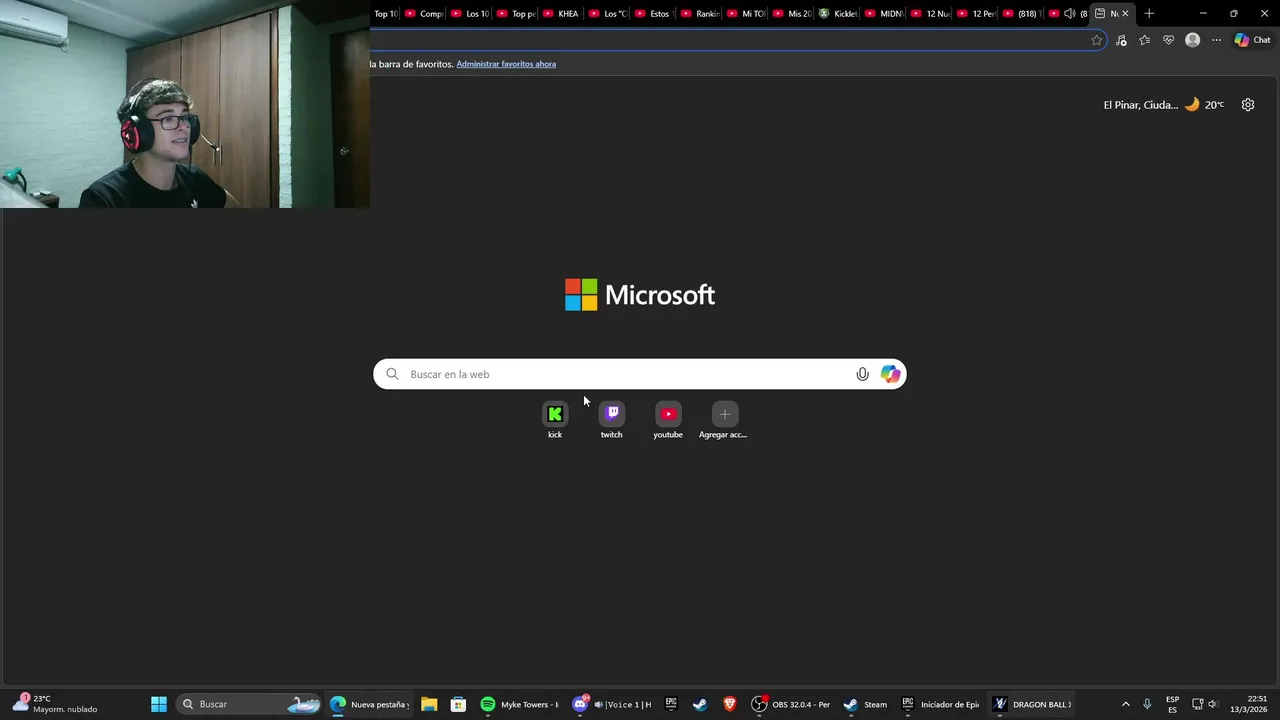Image resolution: width=1280 pixels, height=720 pixels.
Task: Open the Brave browser taskbar icon
Action: 729,704
